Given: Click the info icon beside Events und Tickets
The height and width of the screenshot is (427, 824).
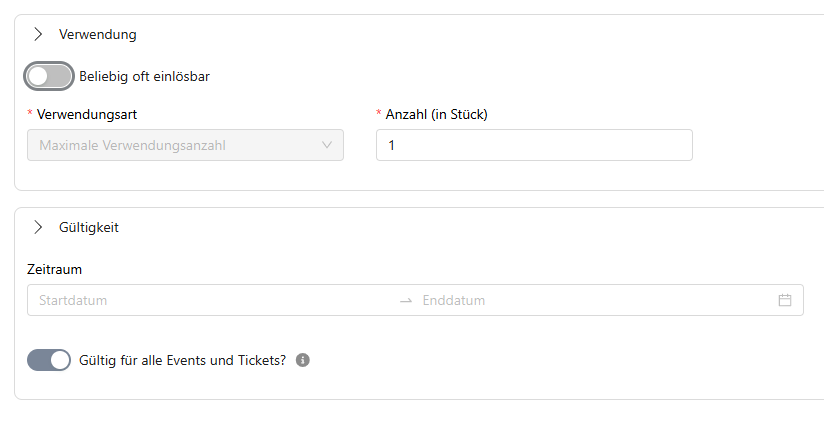Looking at the screenshot, I should pyautogui.click(x=303, y=360).
